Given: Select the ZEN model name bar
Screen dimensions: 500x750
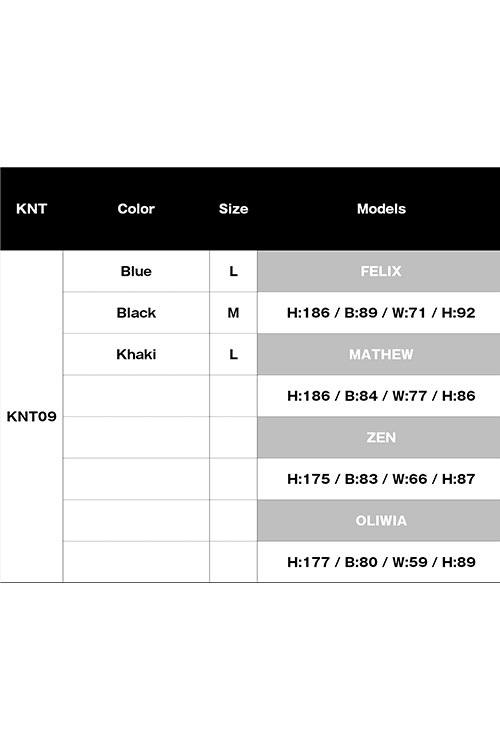Looking at the screenshot, I should [x=379, y=438].
